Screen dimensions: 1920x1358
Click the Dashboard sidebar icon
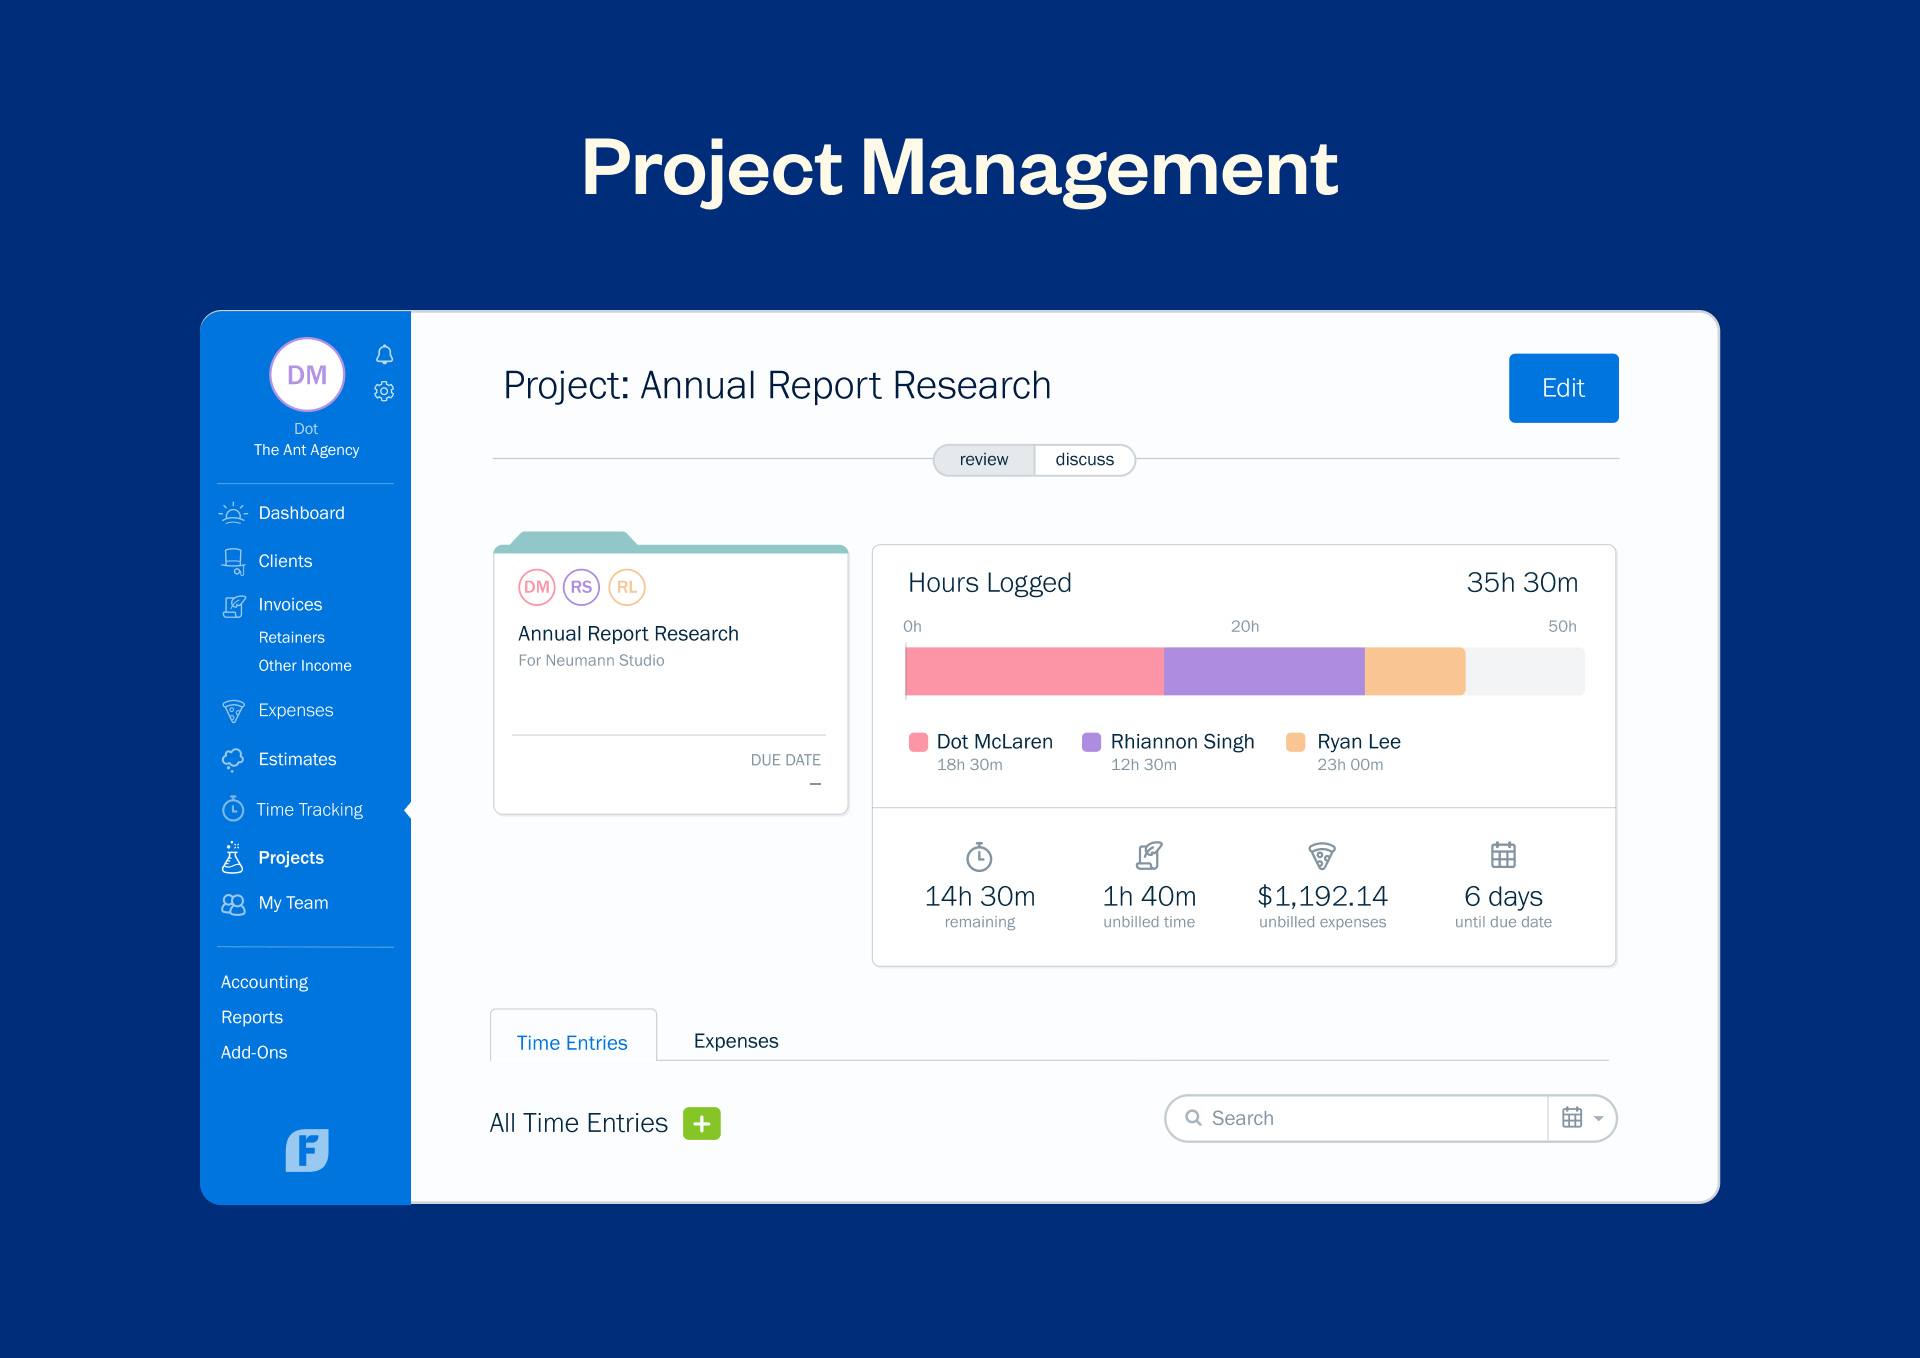tap(235, 513)
